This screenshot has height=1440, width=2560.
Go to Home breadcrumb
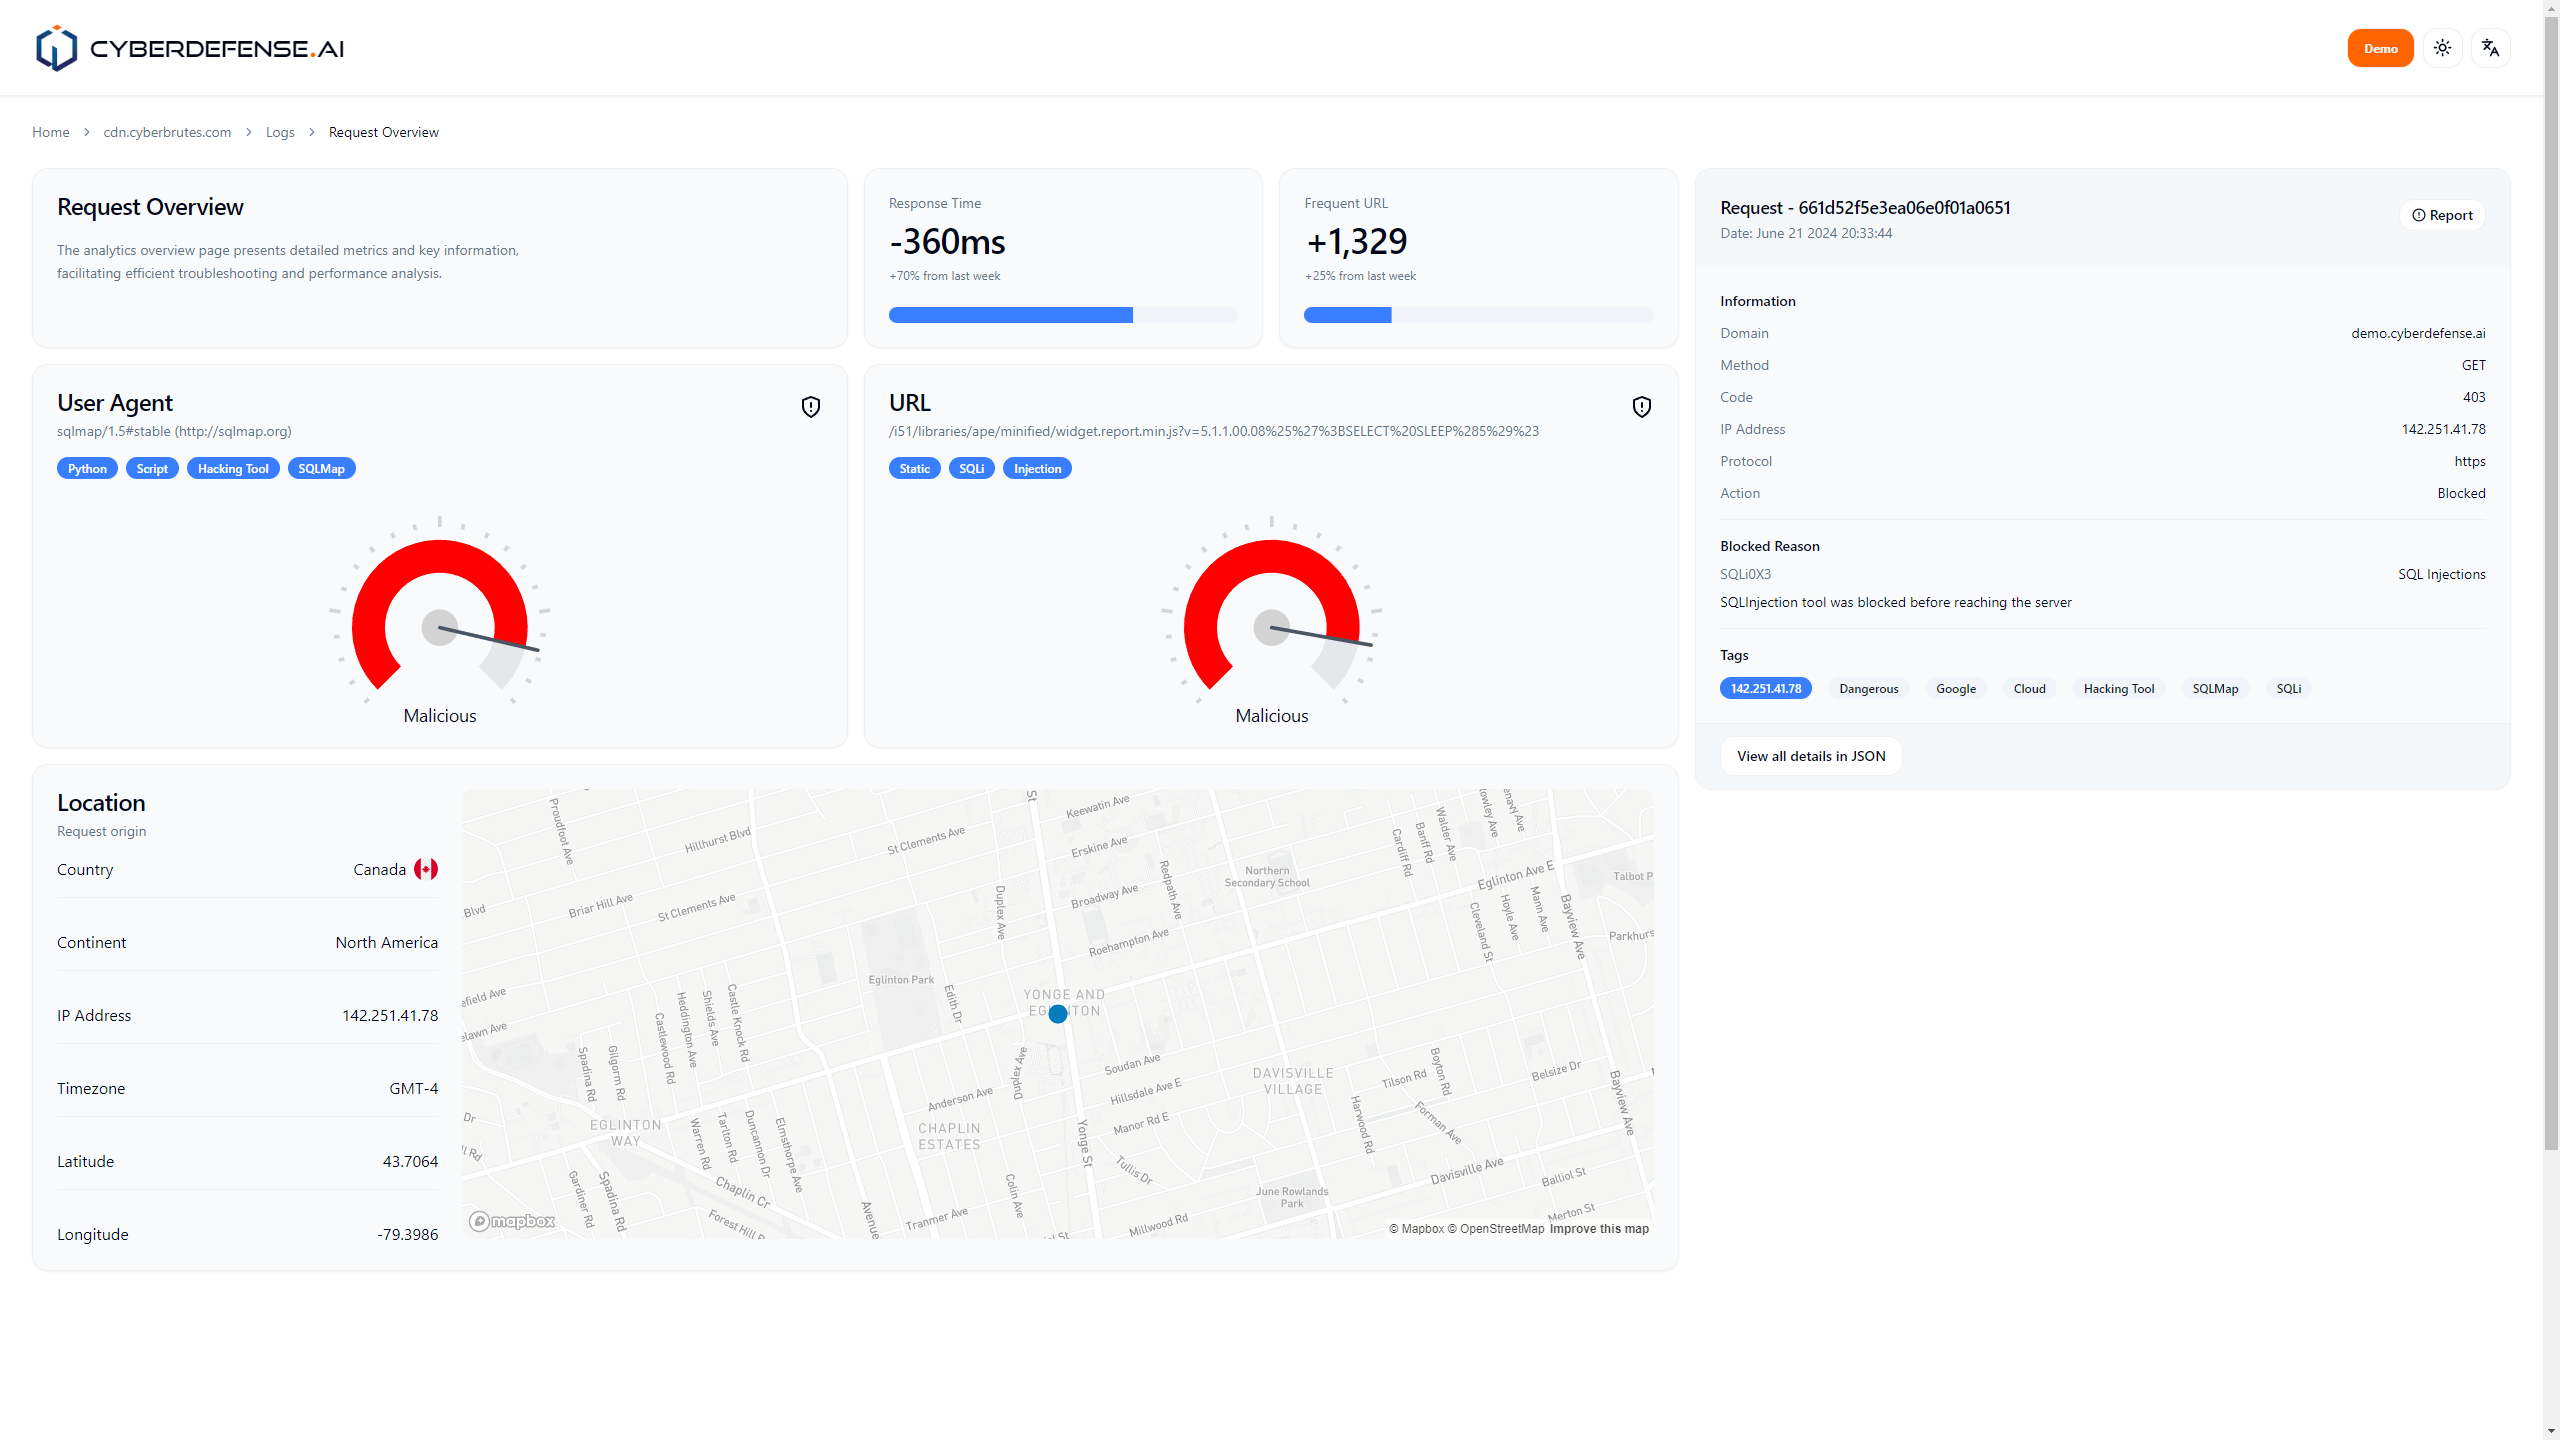[x=50, y=132]
